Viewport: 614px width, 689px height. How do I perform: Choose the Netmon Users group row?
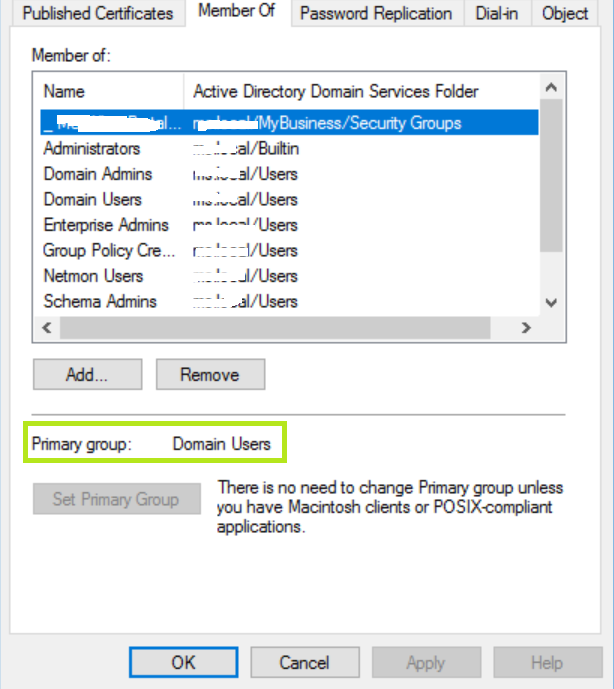pyautogui.click(x=93, y=276)
